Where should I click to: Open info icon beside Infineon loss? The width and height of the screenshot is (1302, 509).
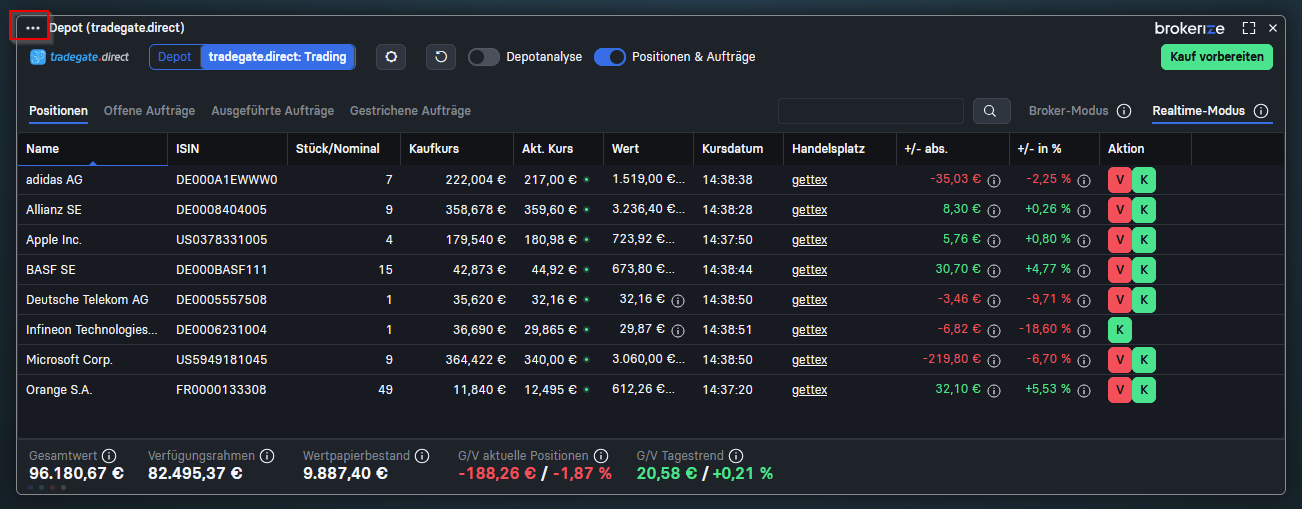coord(994,330)
